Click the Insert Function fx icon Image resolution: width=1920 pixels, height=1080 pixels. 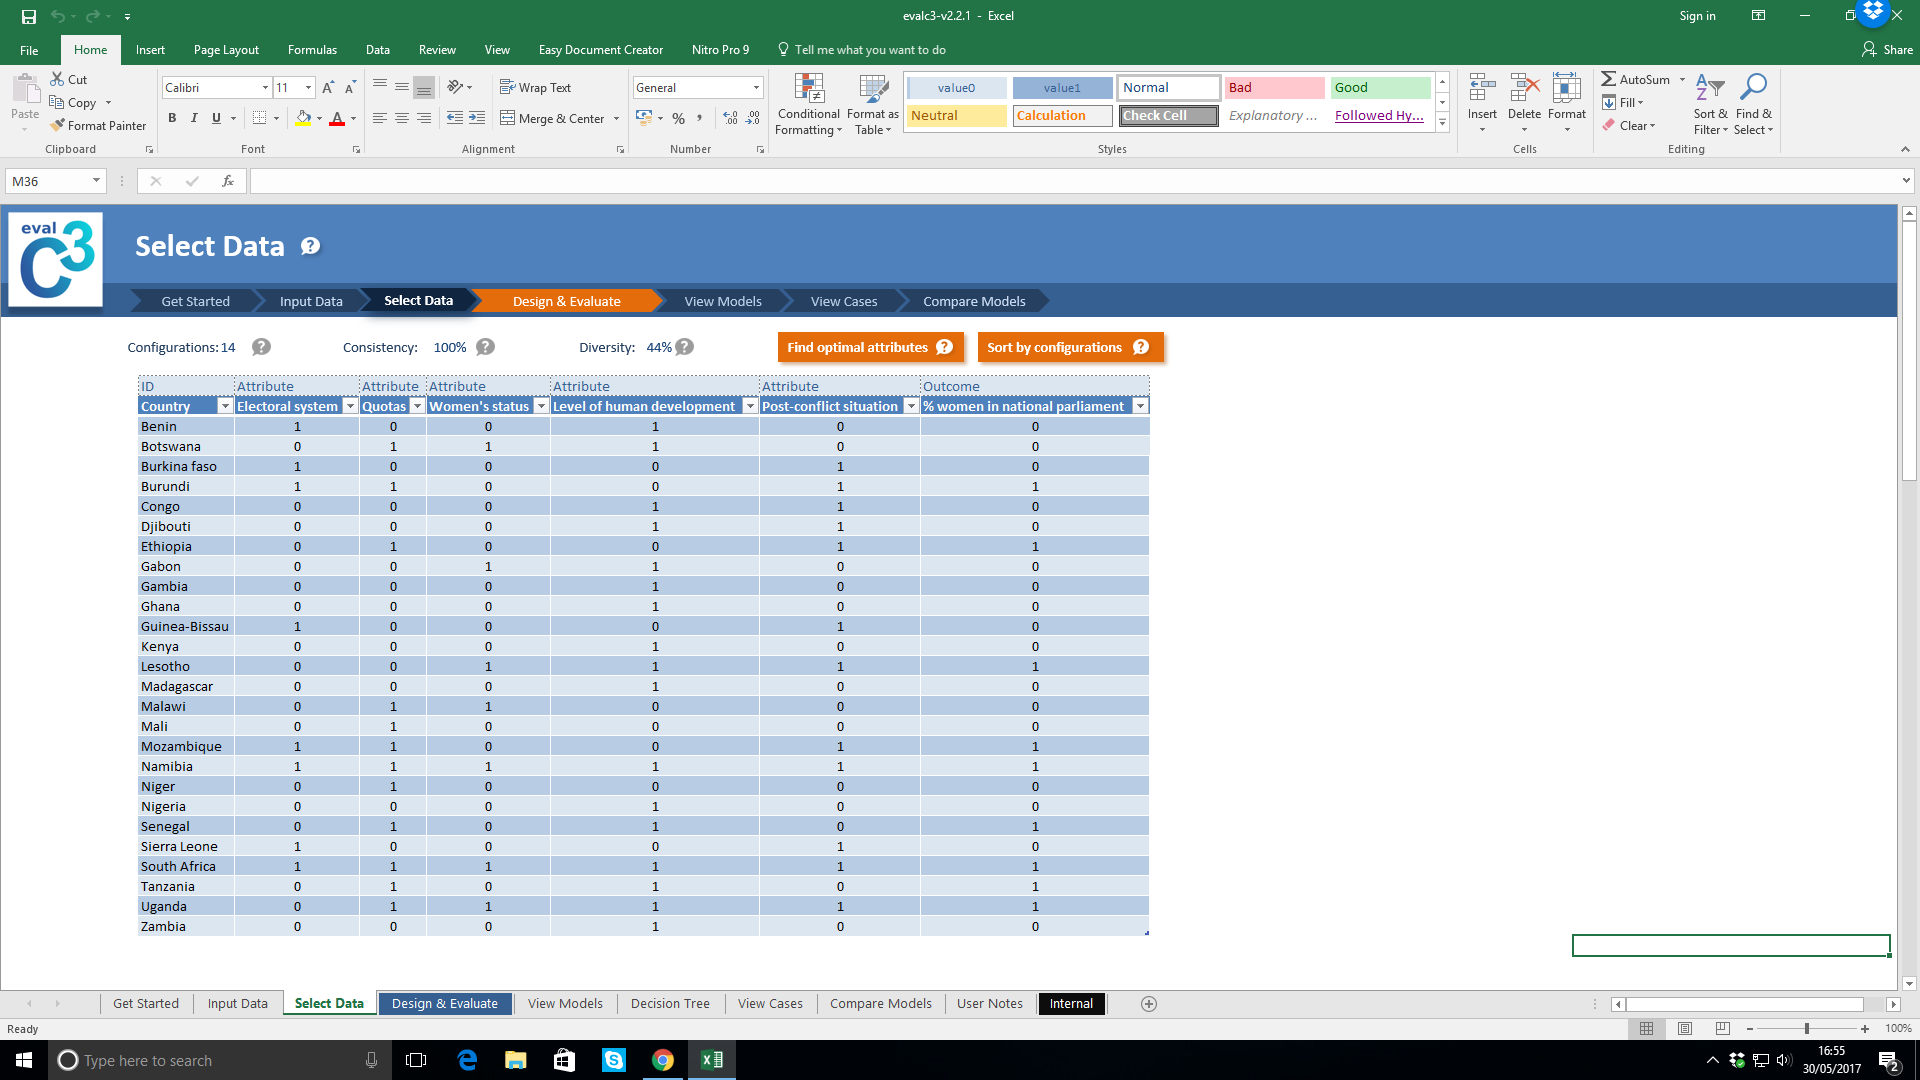(228, 181)
